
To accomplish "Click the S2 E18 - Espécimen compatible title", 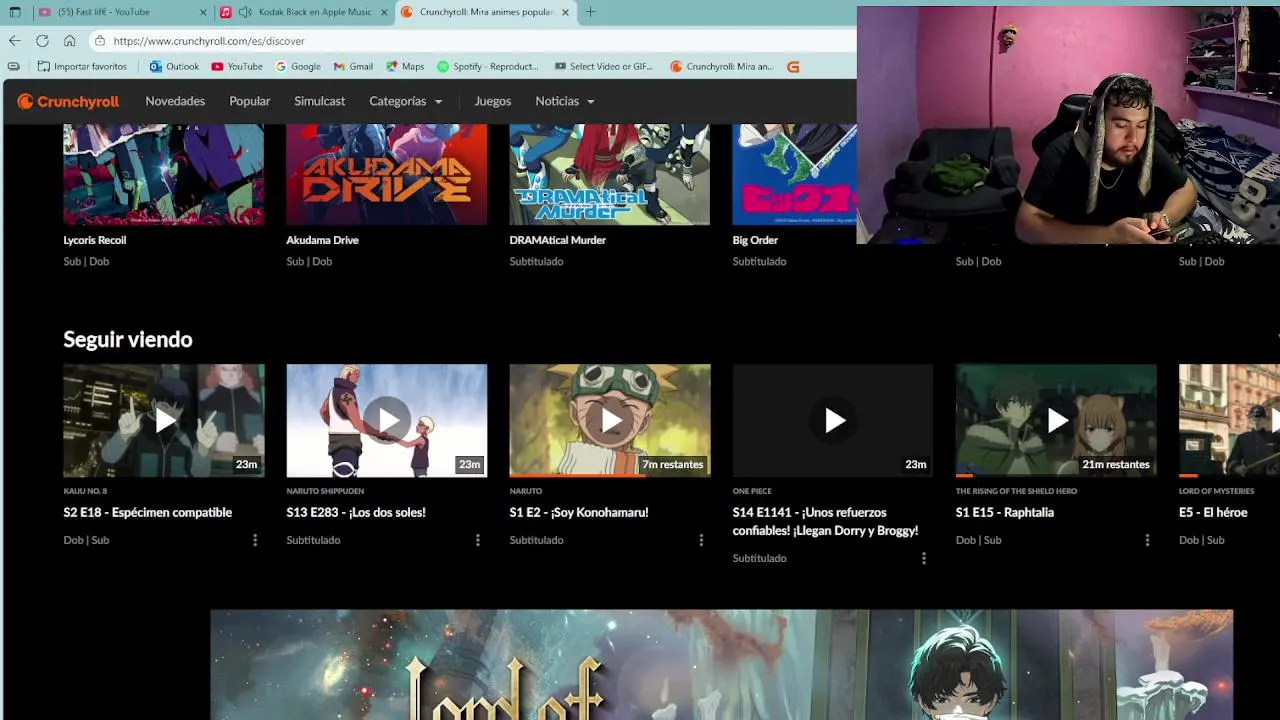I will [x=147, y=512].
